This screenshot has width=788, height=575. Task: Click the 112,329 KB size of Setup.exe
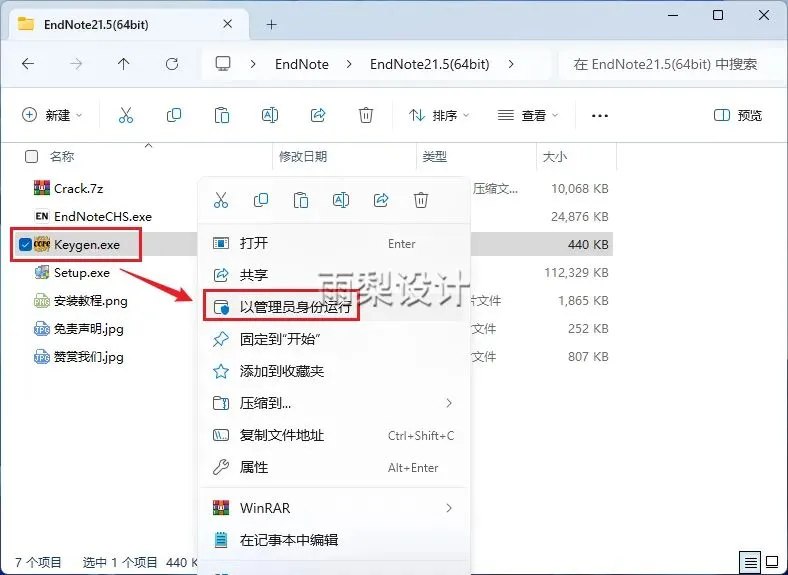pos(576,272)
